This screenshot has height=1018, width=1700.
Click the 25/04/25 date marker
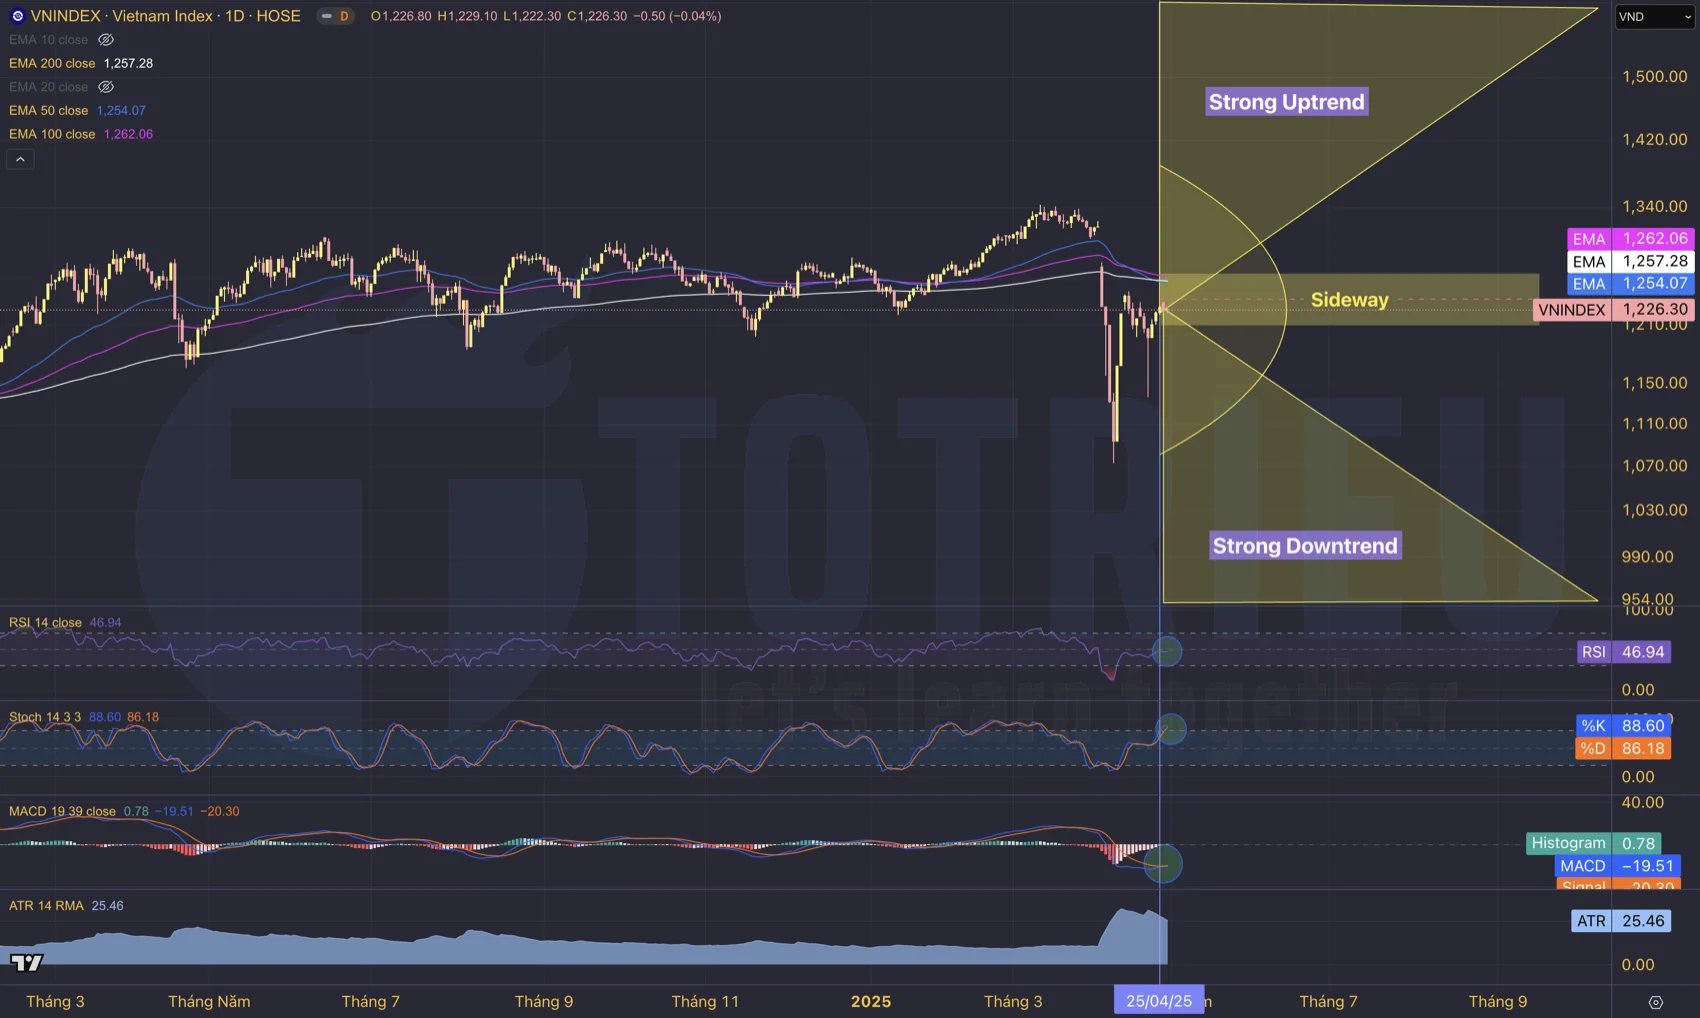(1158, 1001)
